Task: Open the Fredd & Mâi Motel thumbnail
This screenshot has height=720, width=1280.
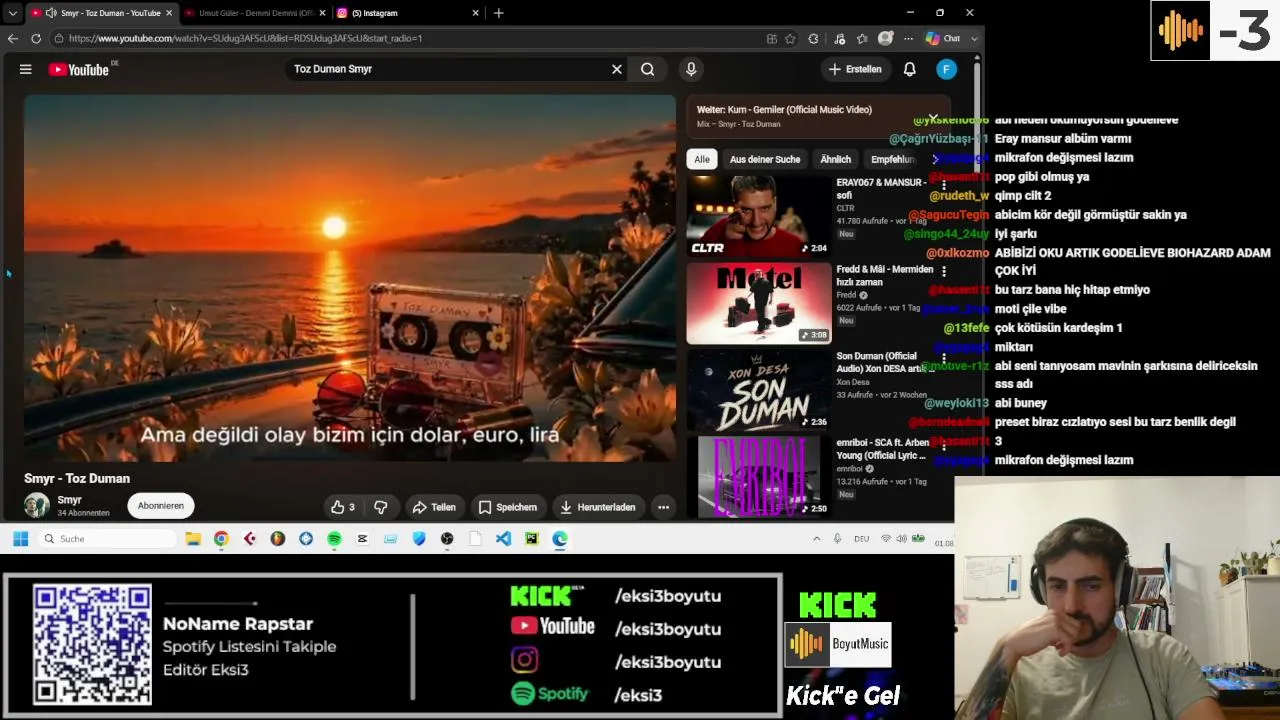Action: pos(759,303)
